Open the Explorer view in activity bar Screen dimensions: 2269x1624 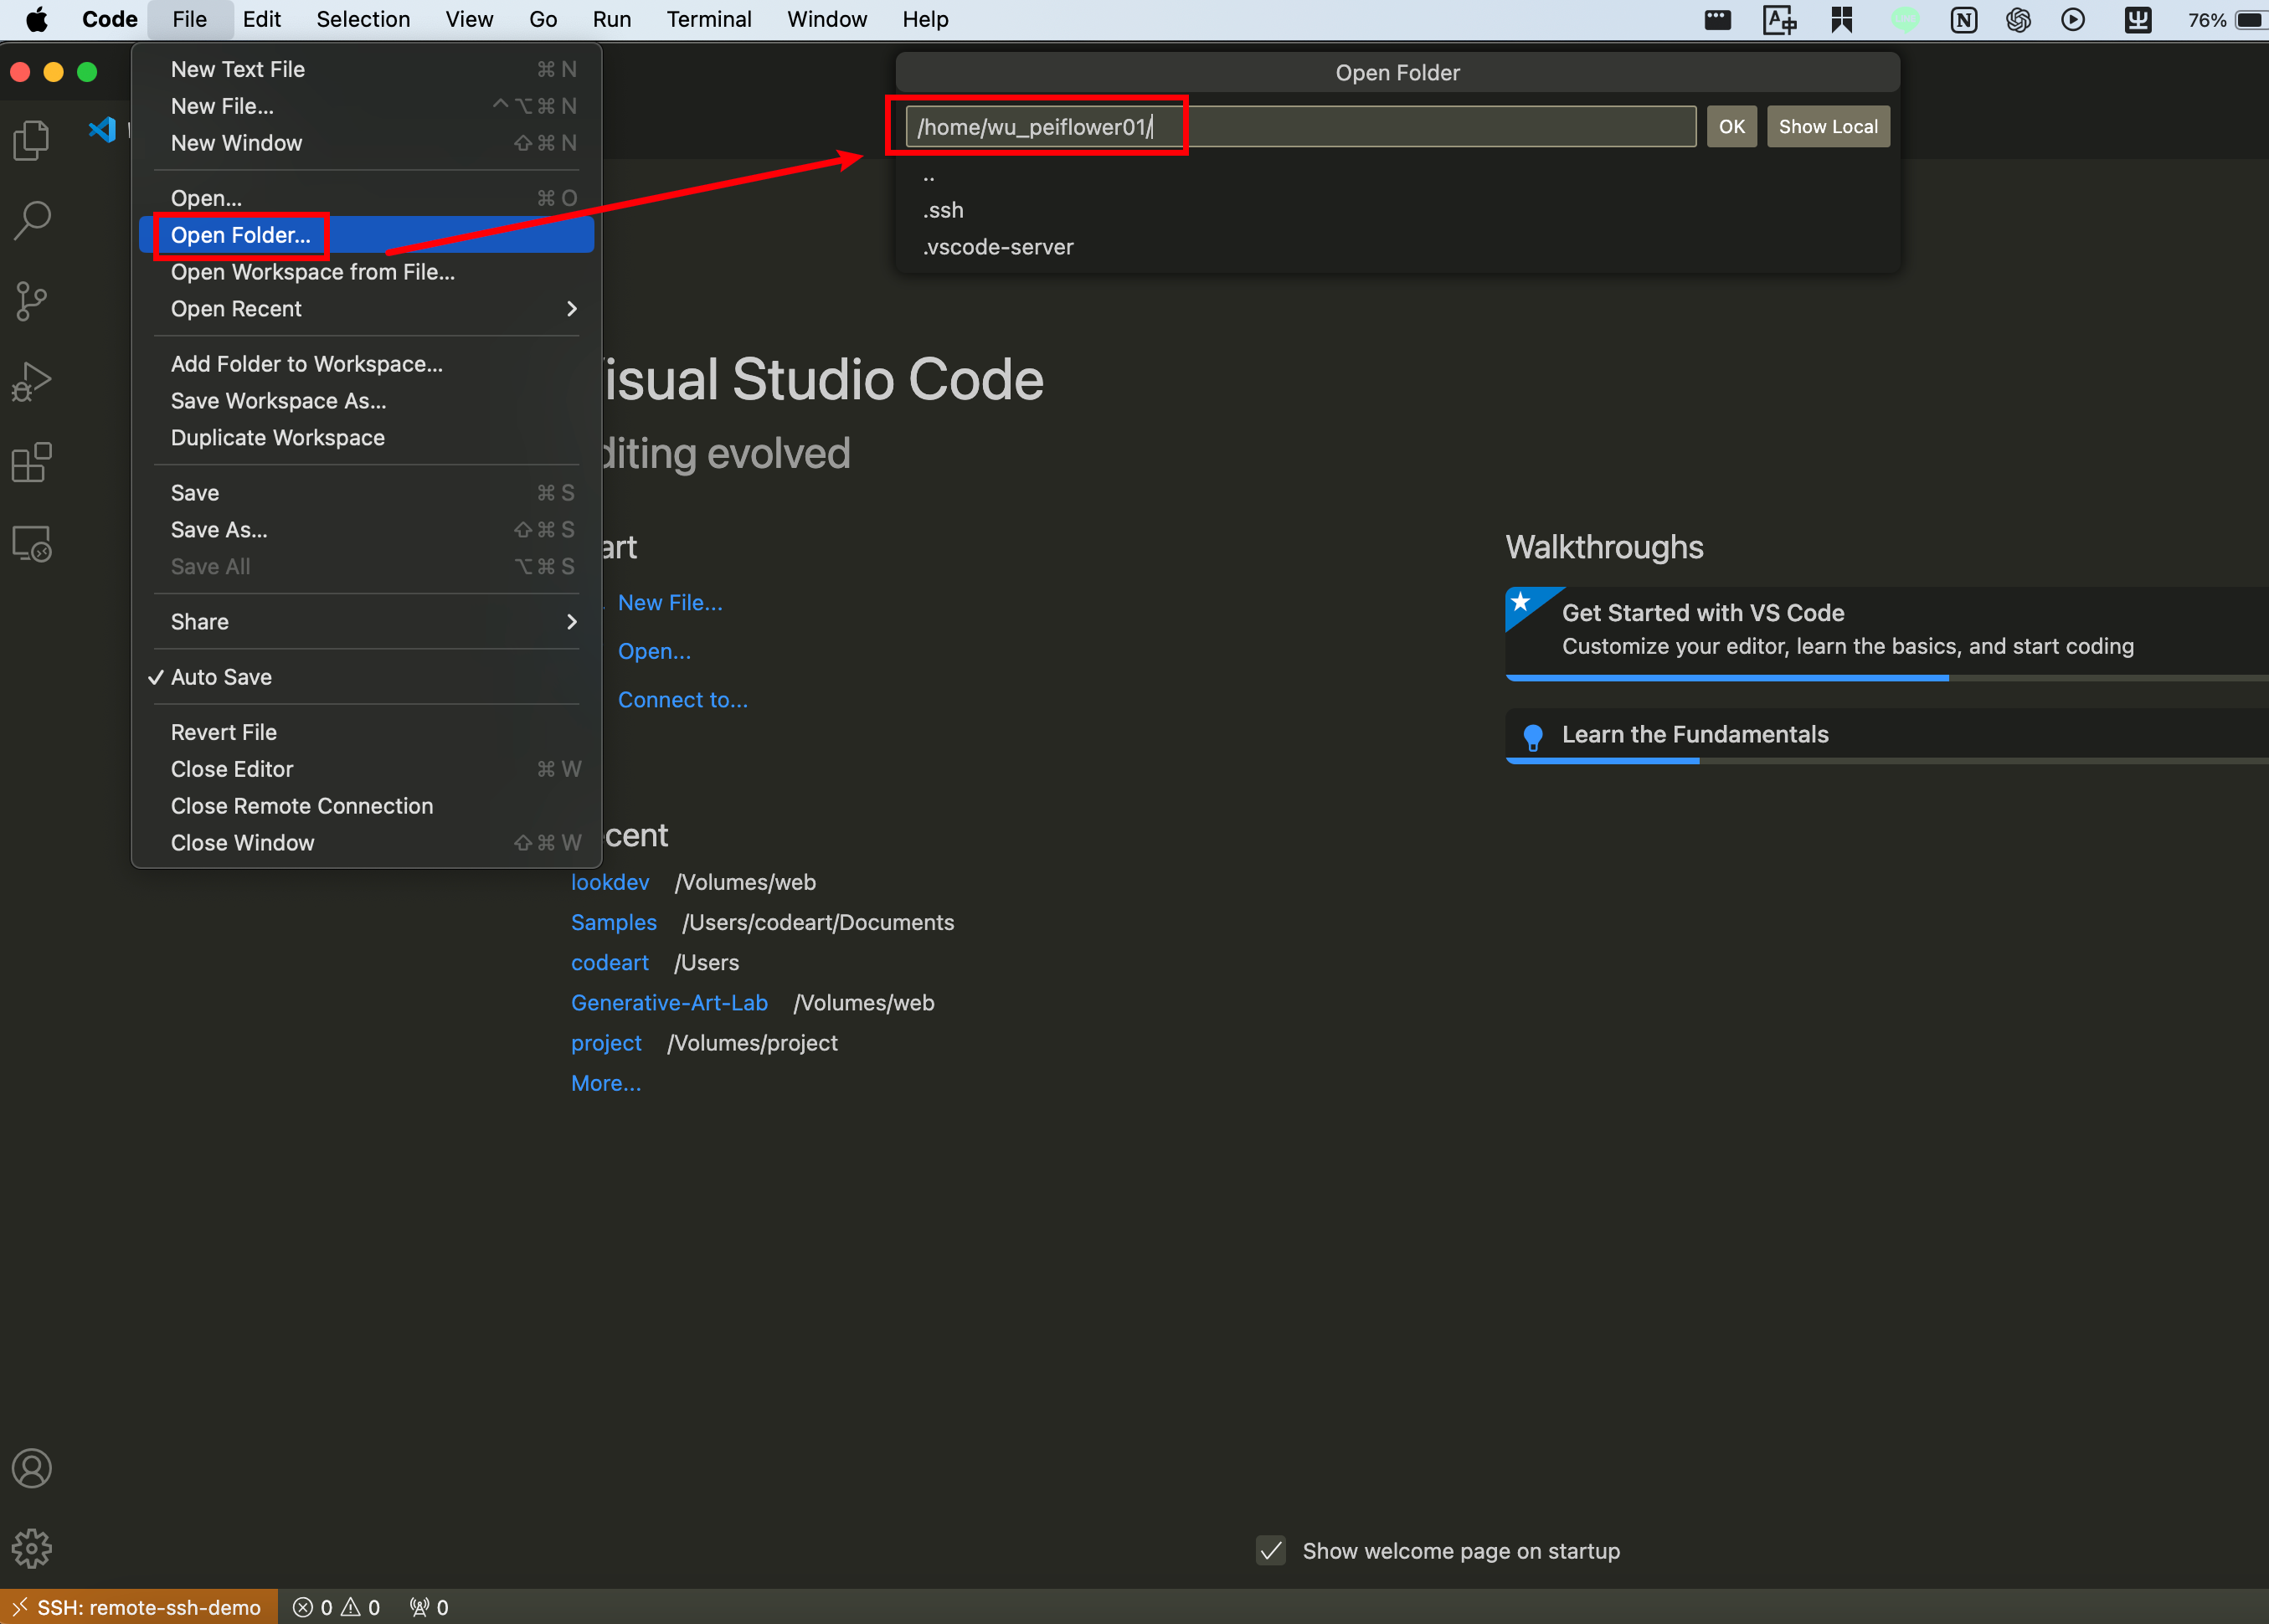point(32,140)
